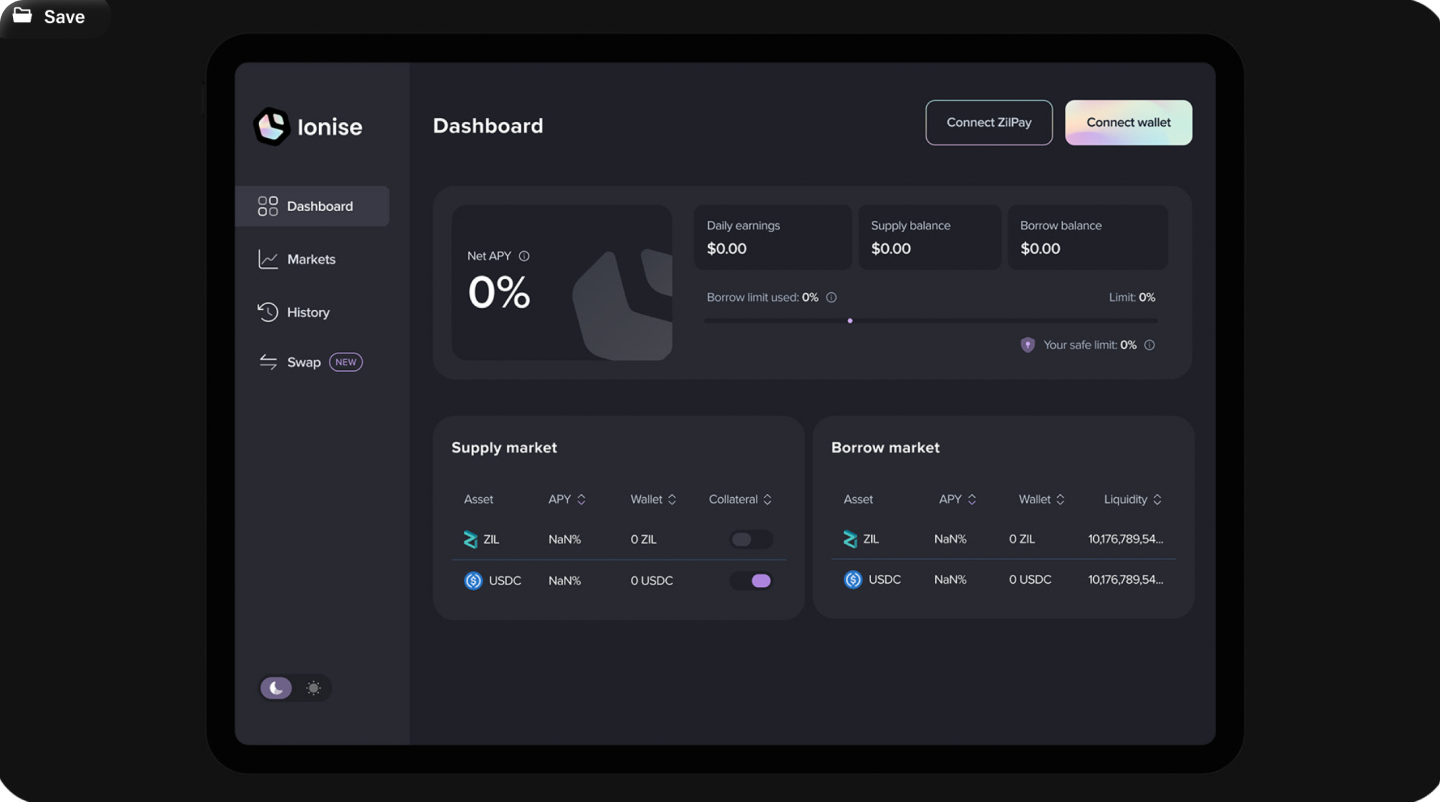Click the safe limit info icon
The width and height of the screenshot is (1440, 802).
click(x=1149, y=345)
